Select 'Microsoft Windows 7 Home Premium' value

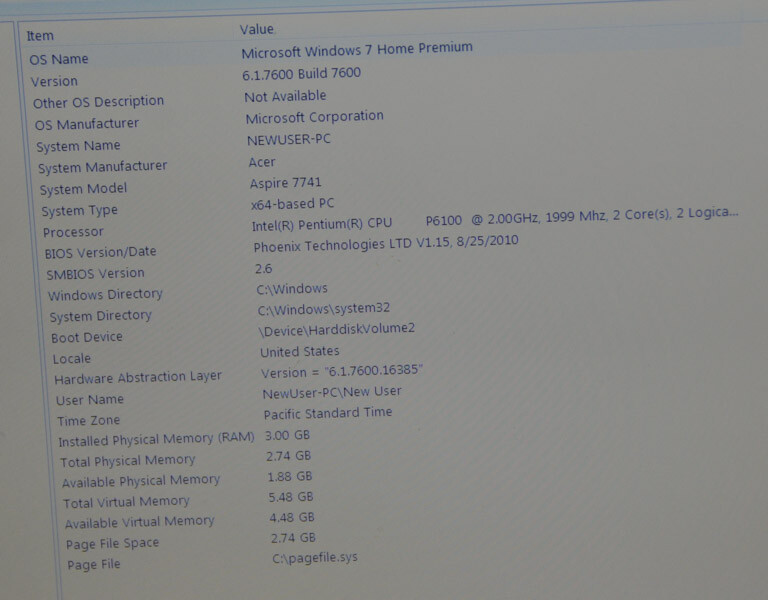click(x=357, y=50)
